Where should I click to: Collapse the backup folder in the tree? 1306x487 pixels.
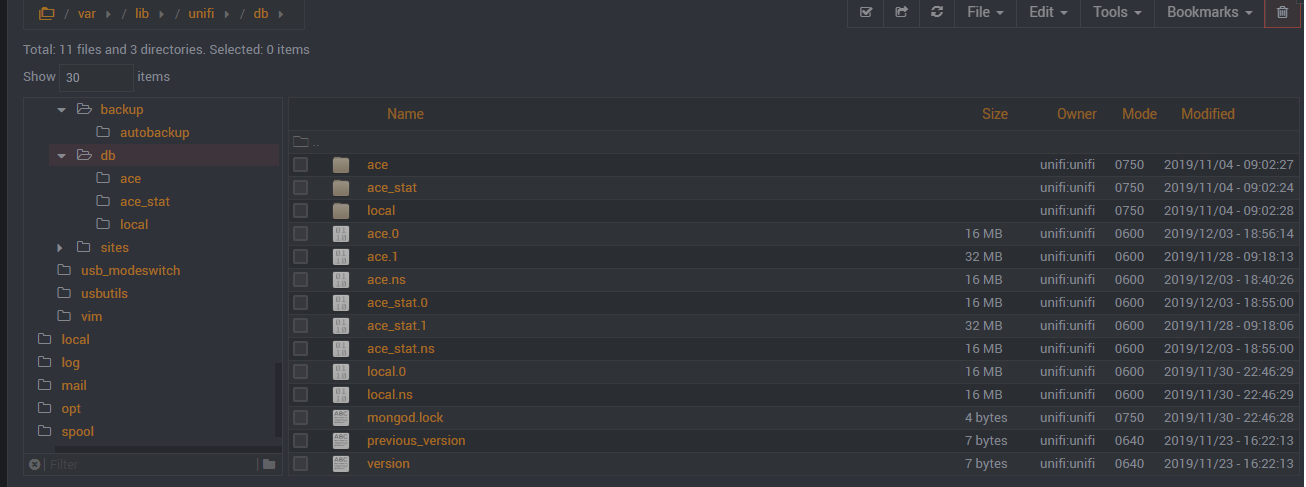click(61, 109)
